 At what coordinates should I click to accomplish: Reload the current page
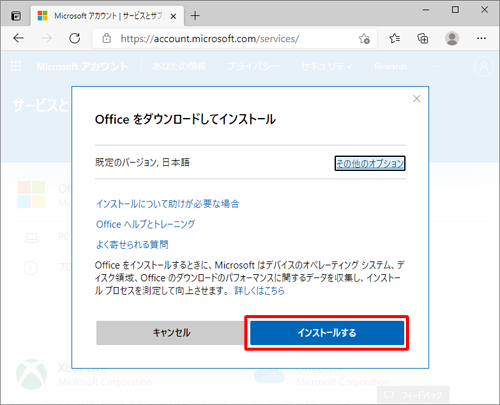click(x=75, y=38)
